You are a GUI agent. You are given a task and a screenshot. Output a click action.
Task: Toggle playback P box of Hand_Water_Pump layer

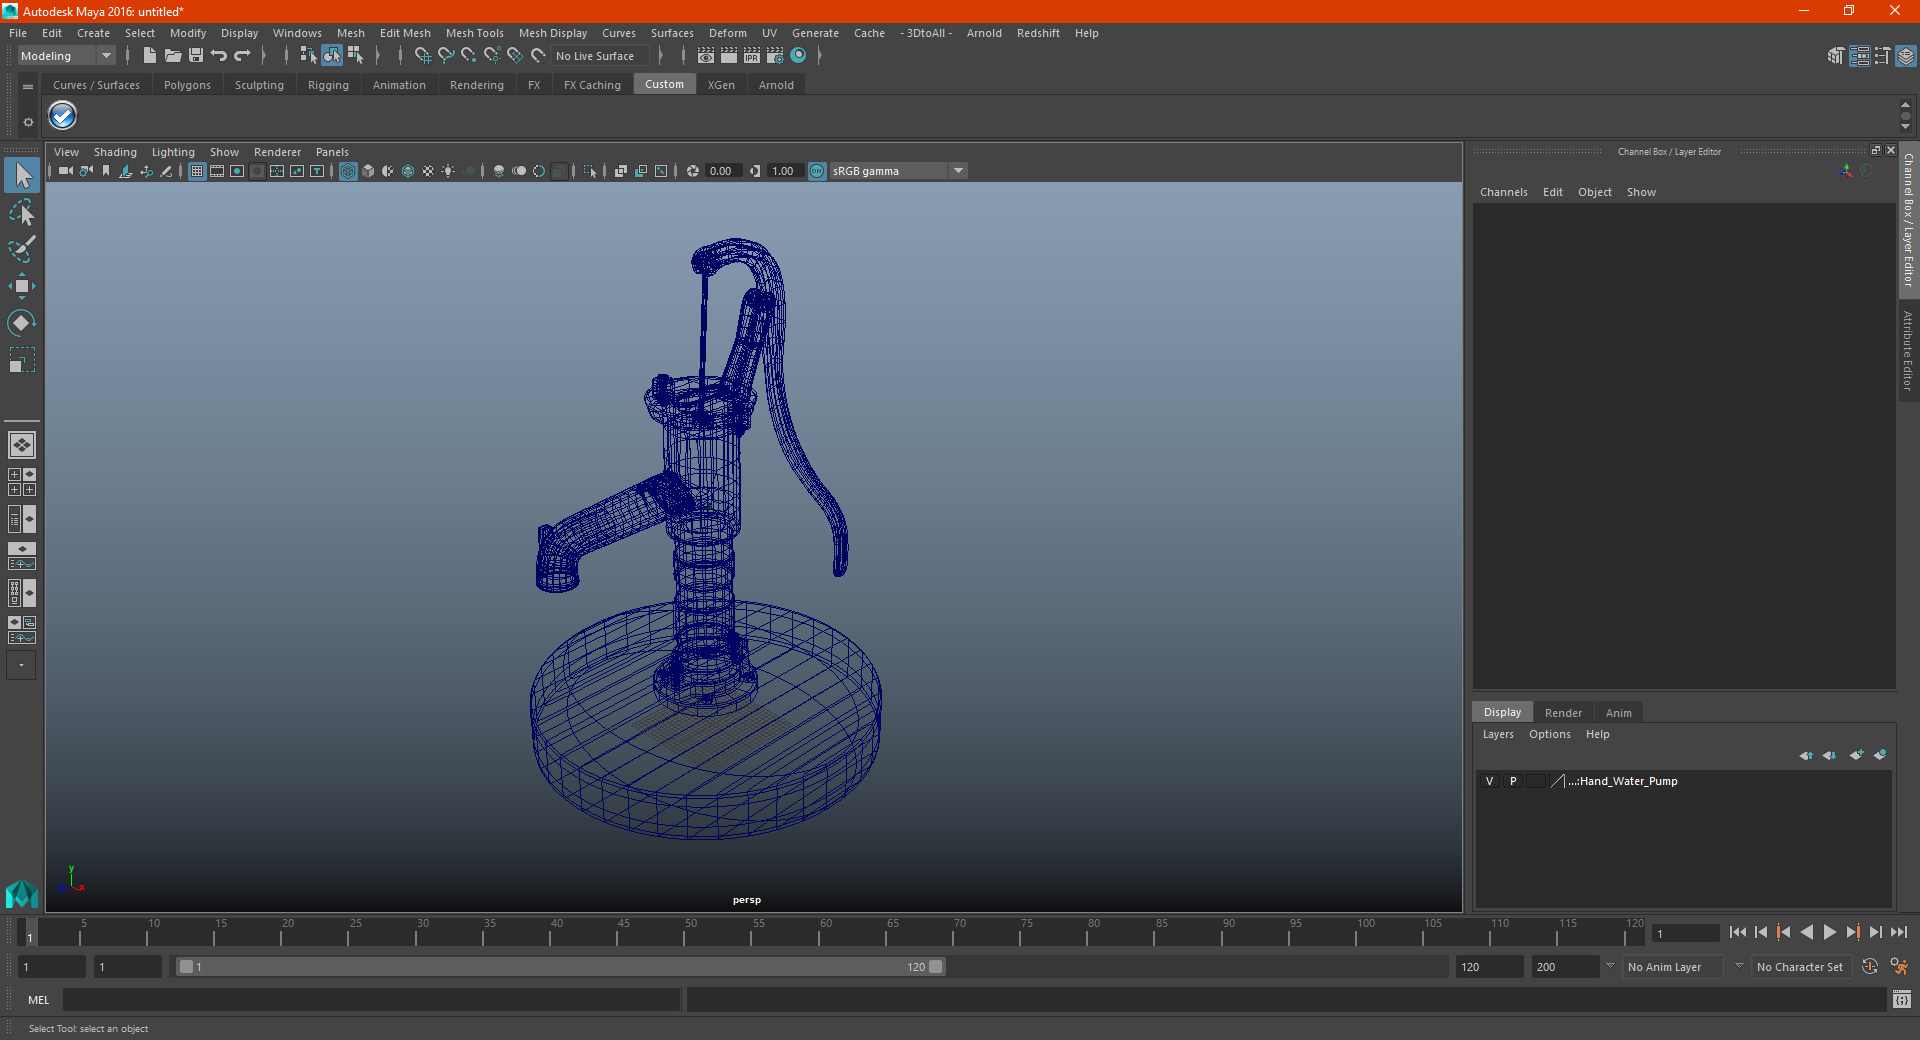[x=1513, y=781]
